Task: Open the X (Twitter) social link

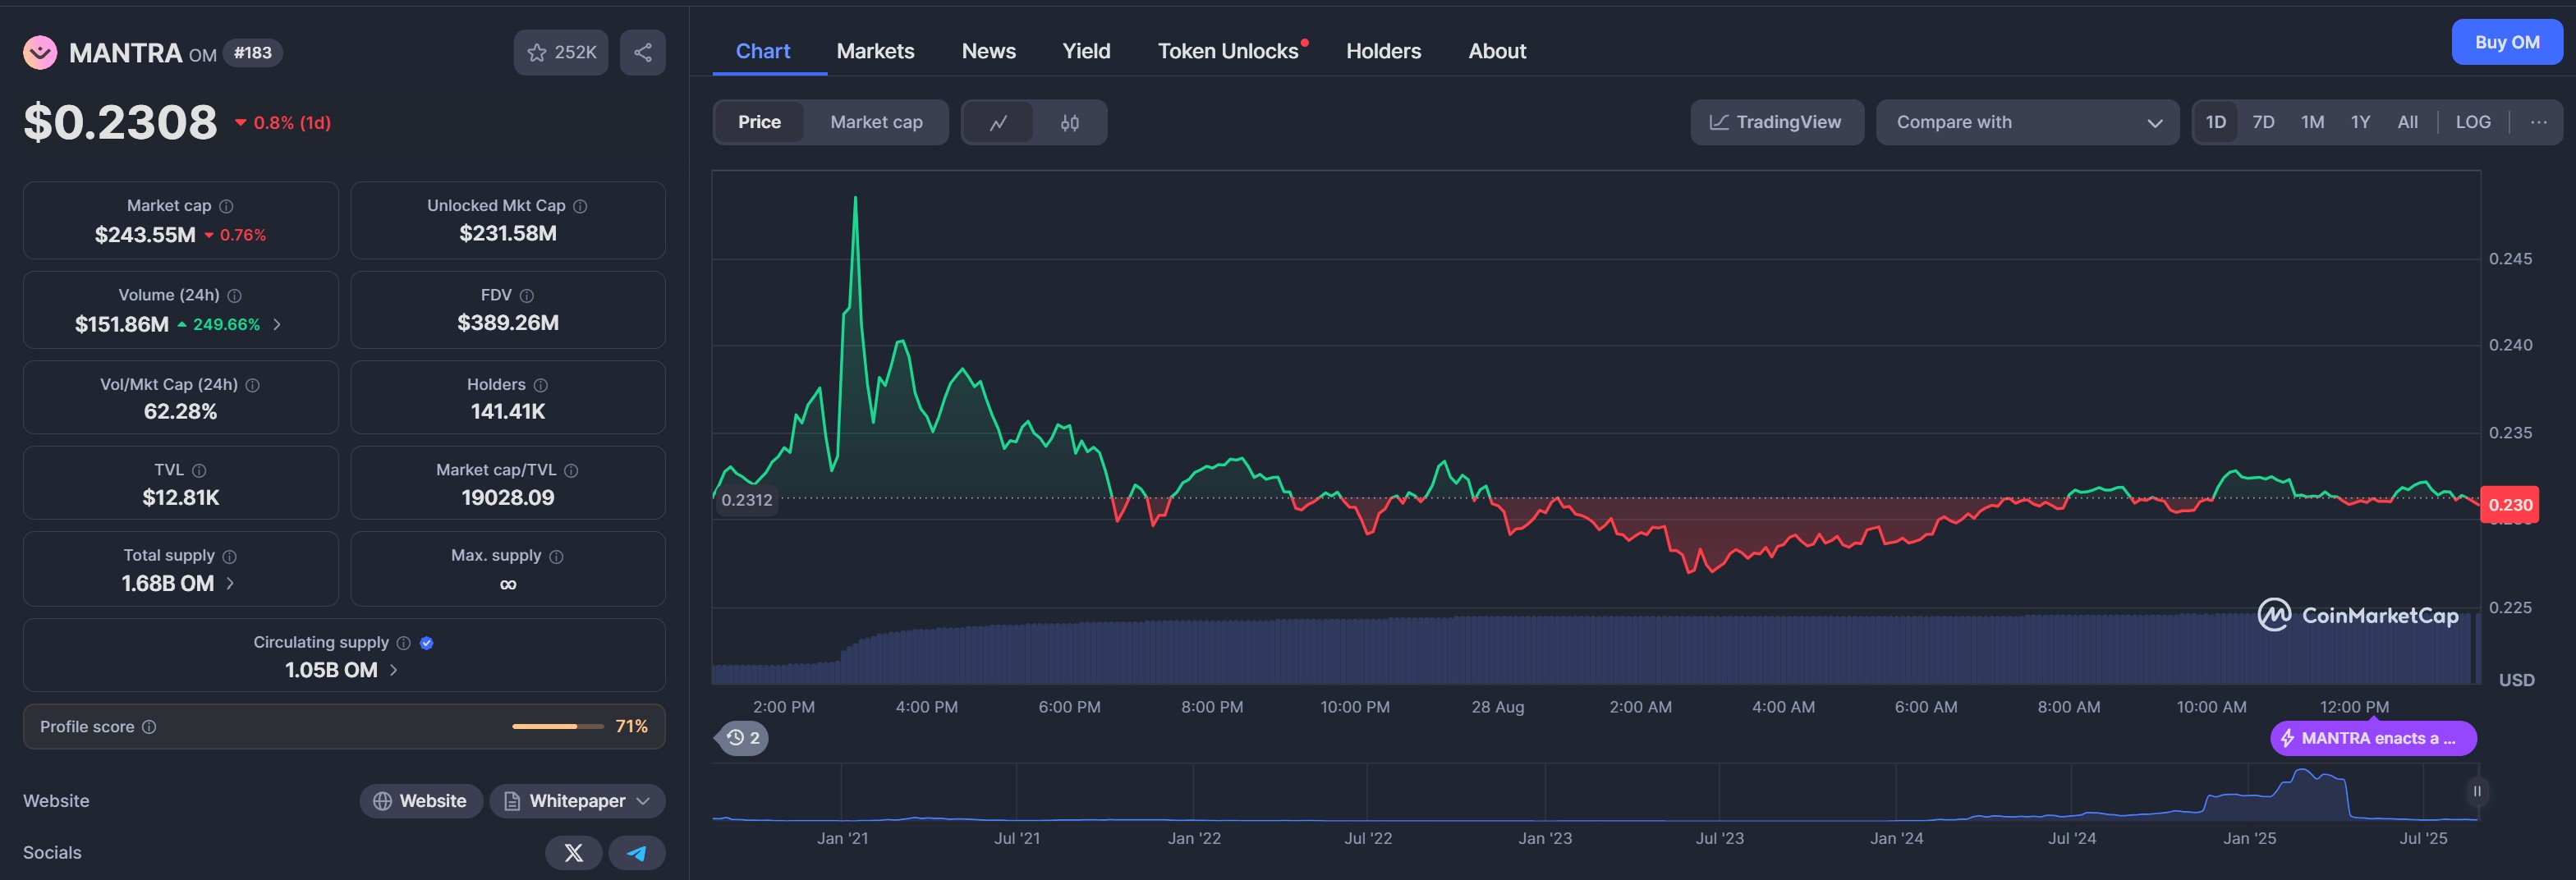Action: click(573, 852)
